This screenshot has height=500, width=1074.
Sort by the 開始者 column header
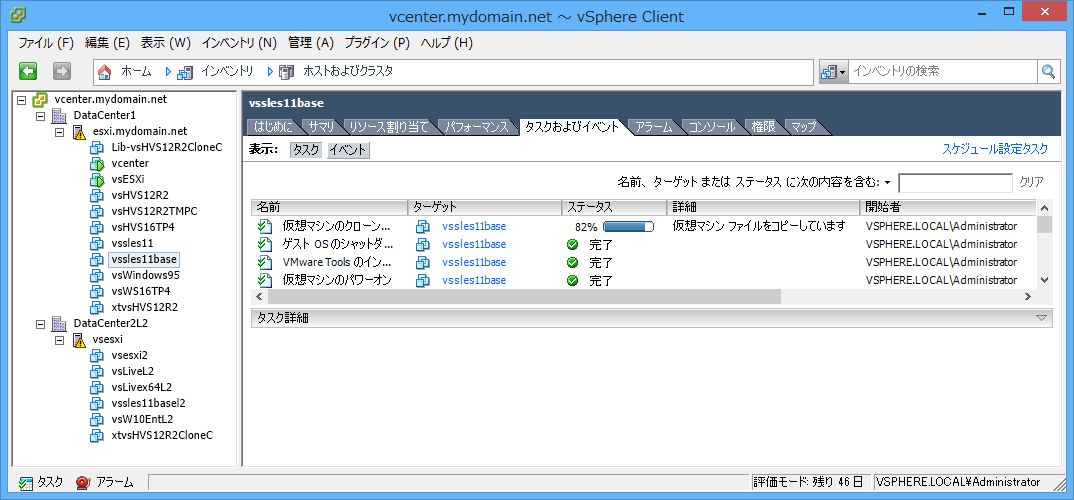947,207
